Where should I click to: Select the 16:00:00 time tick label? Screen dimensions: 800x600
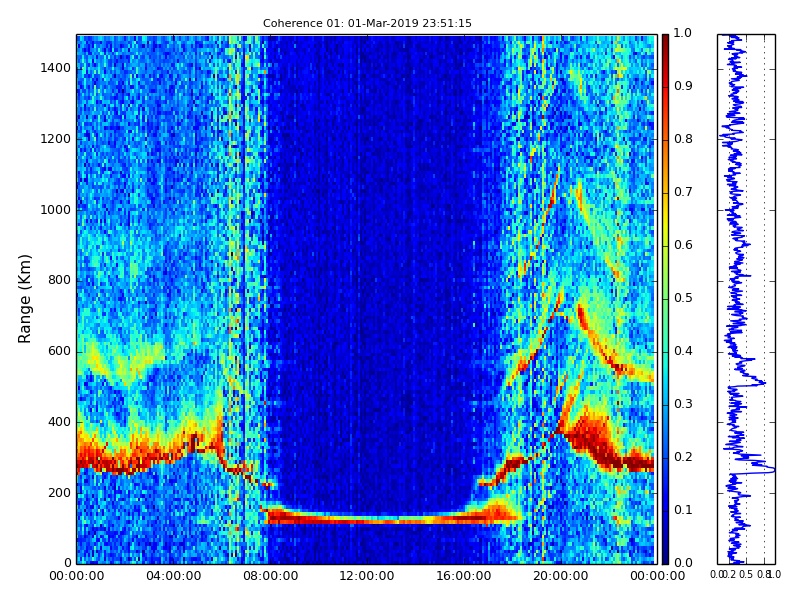click(464, 576)
